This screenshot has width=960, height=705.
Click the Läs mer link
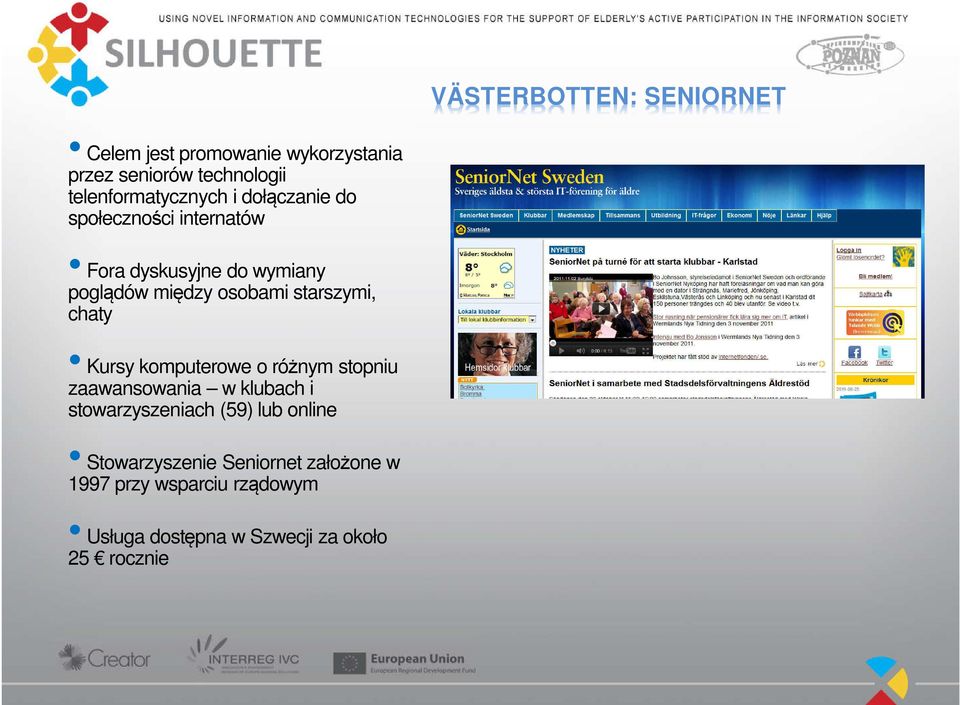[807, 364]
